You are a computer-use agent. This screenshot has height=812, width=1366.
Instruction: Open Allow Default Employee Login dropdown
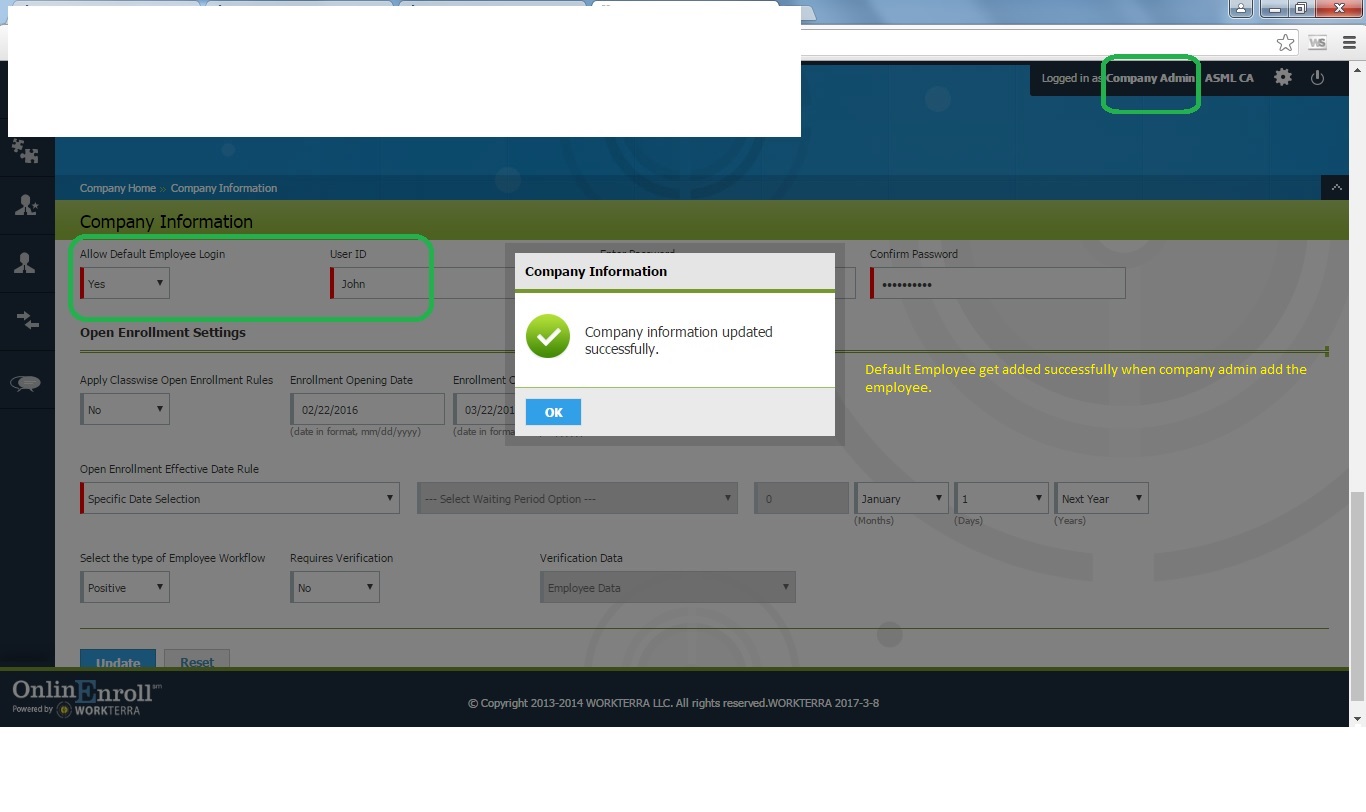(125, 284)
